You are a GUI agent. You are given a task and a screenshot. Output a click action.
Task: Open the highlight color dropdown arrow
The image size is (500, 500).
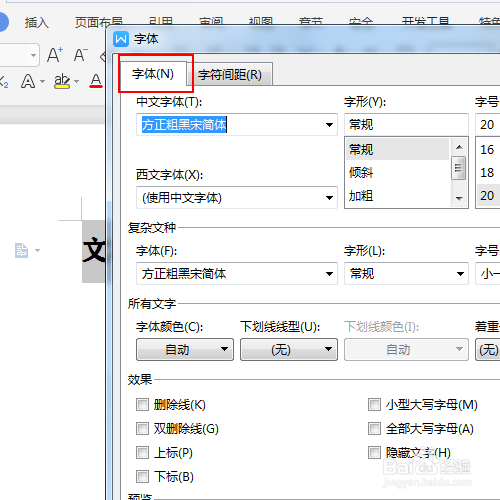(x=77, y=81)
